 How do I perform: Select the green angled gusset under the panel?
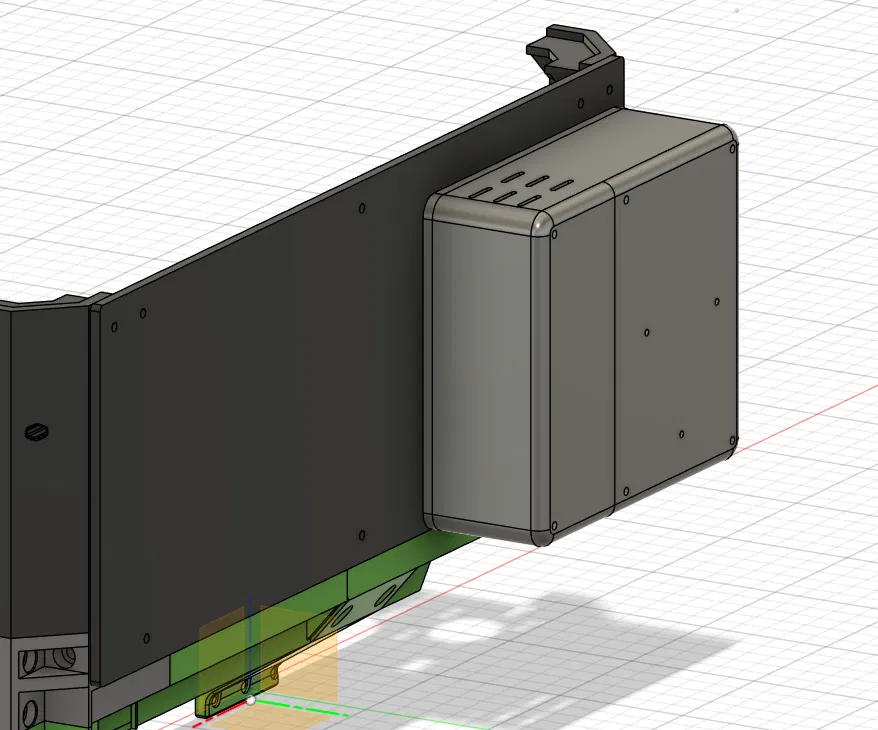[367, 607]
